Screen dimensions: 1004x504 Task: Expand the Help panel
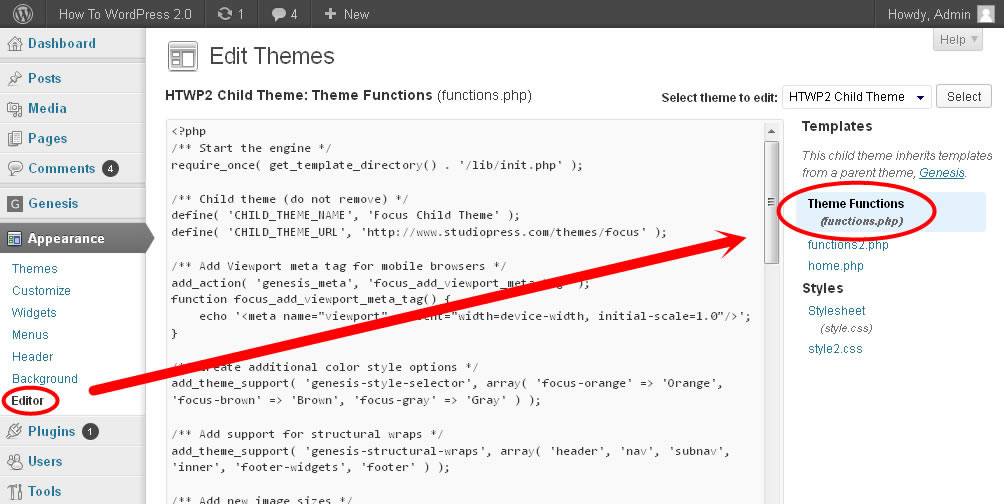[x=959, y=40]
